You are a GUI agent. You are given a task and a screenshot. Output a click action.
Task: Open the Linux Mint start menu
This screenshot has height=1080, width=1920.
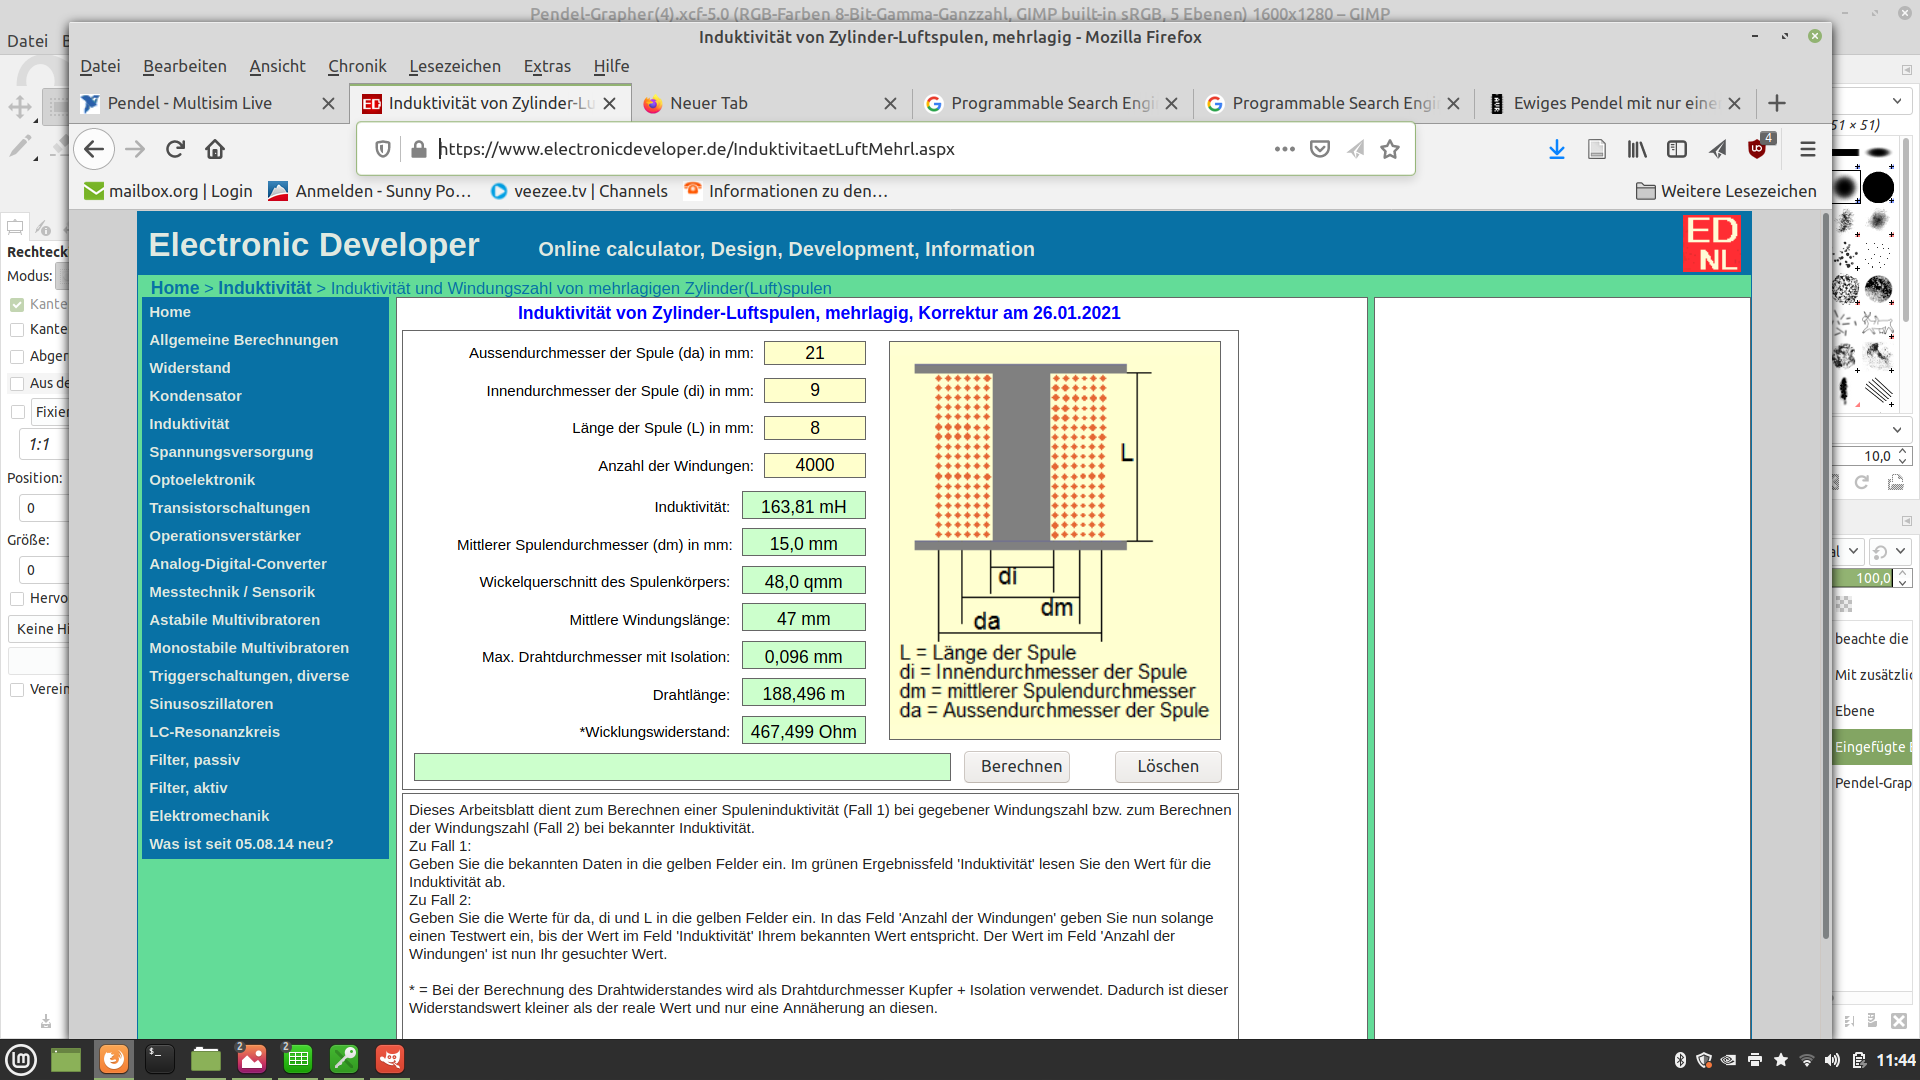coord(21,1060)
